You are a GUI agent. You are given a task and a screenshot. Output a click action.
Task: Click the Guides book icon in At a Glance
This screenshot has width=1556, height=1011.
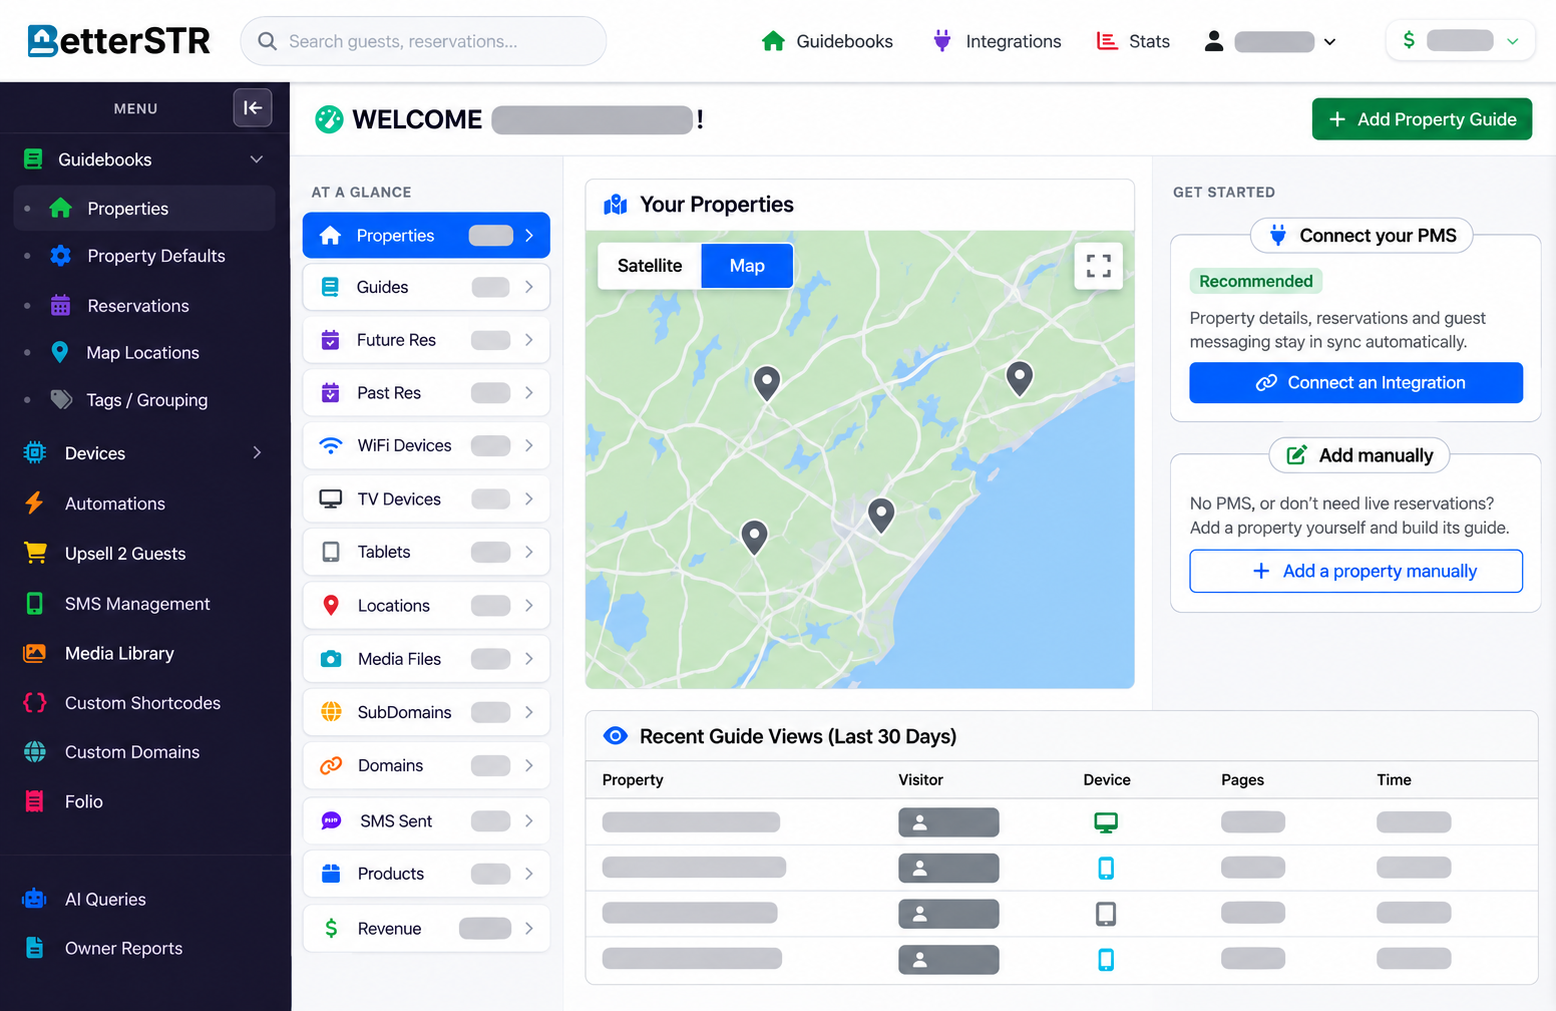click(330, 287)
